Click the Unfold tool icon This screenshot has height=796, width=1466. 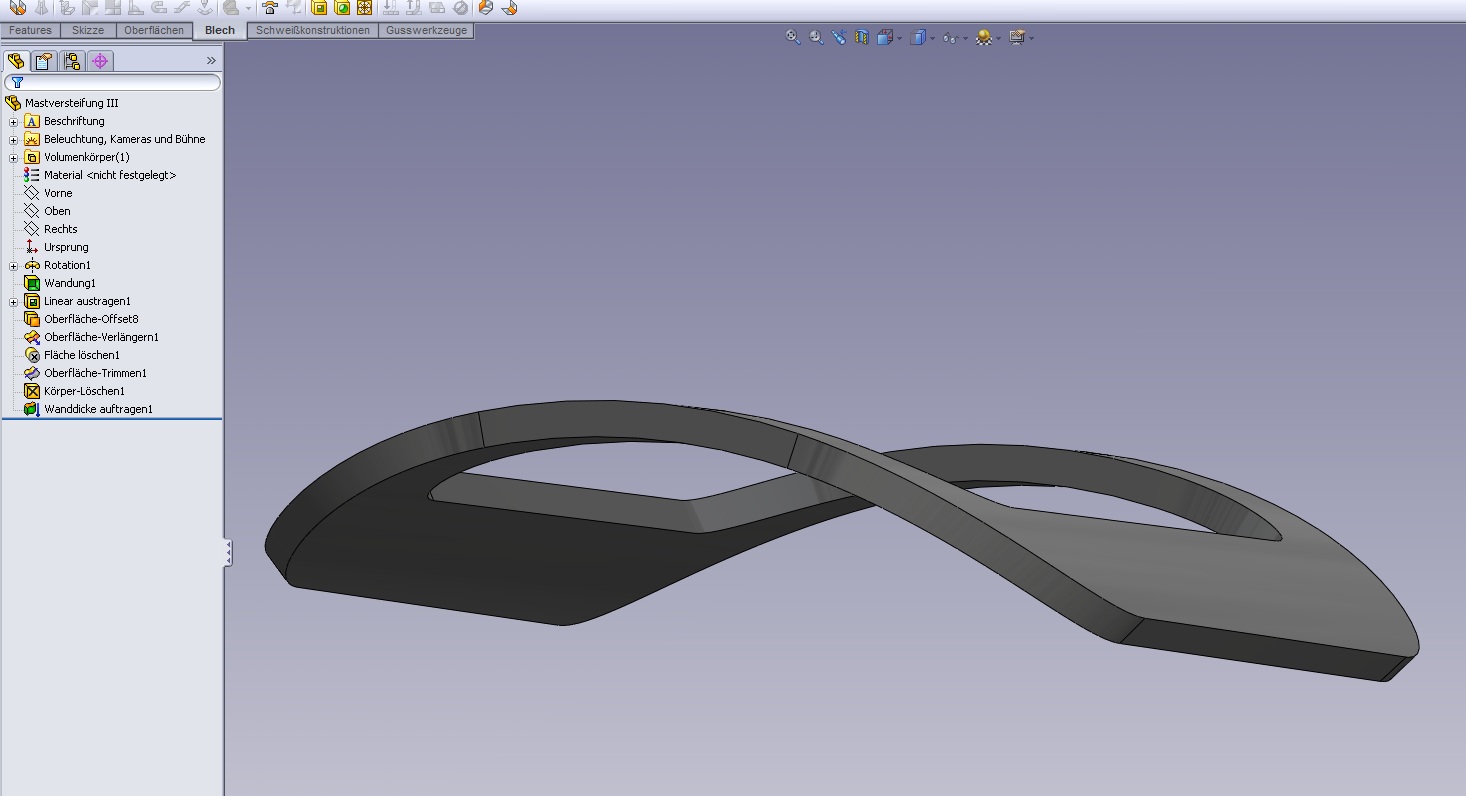[390, 7]
